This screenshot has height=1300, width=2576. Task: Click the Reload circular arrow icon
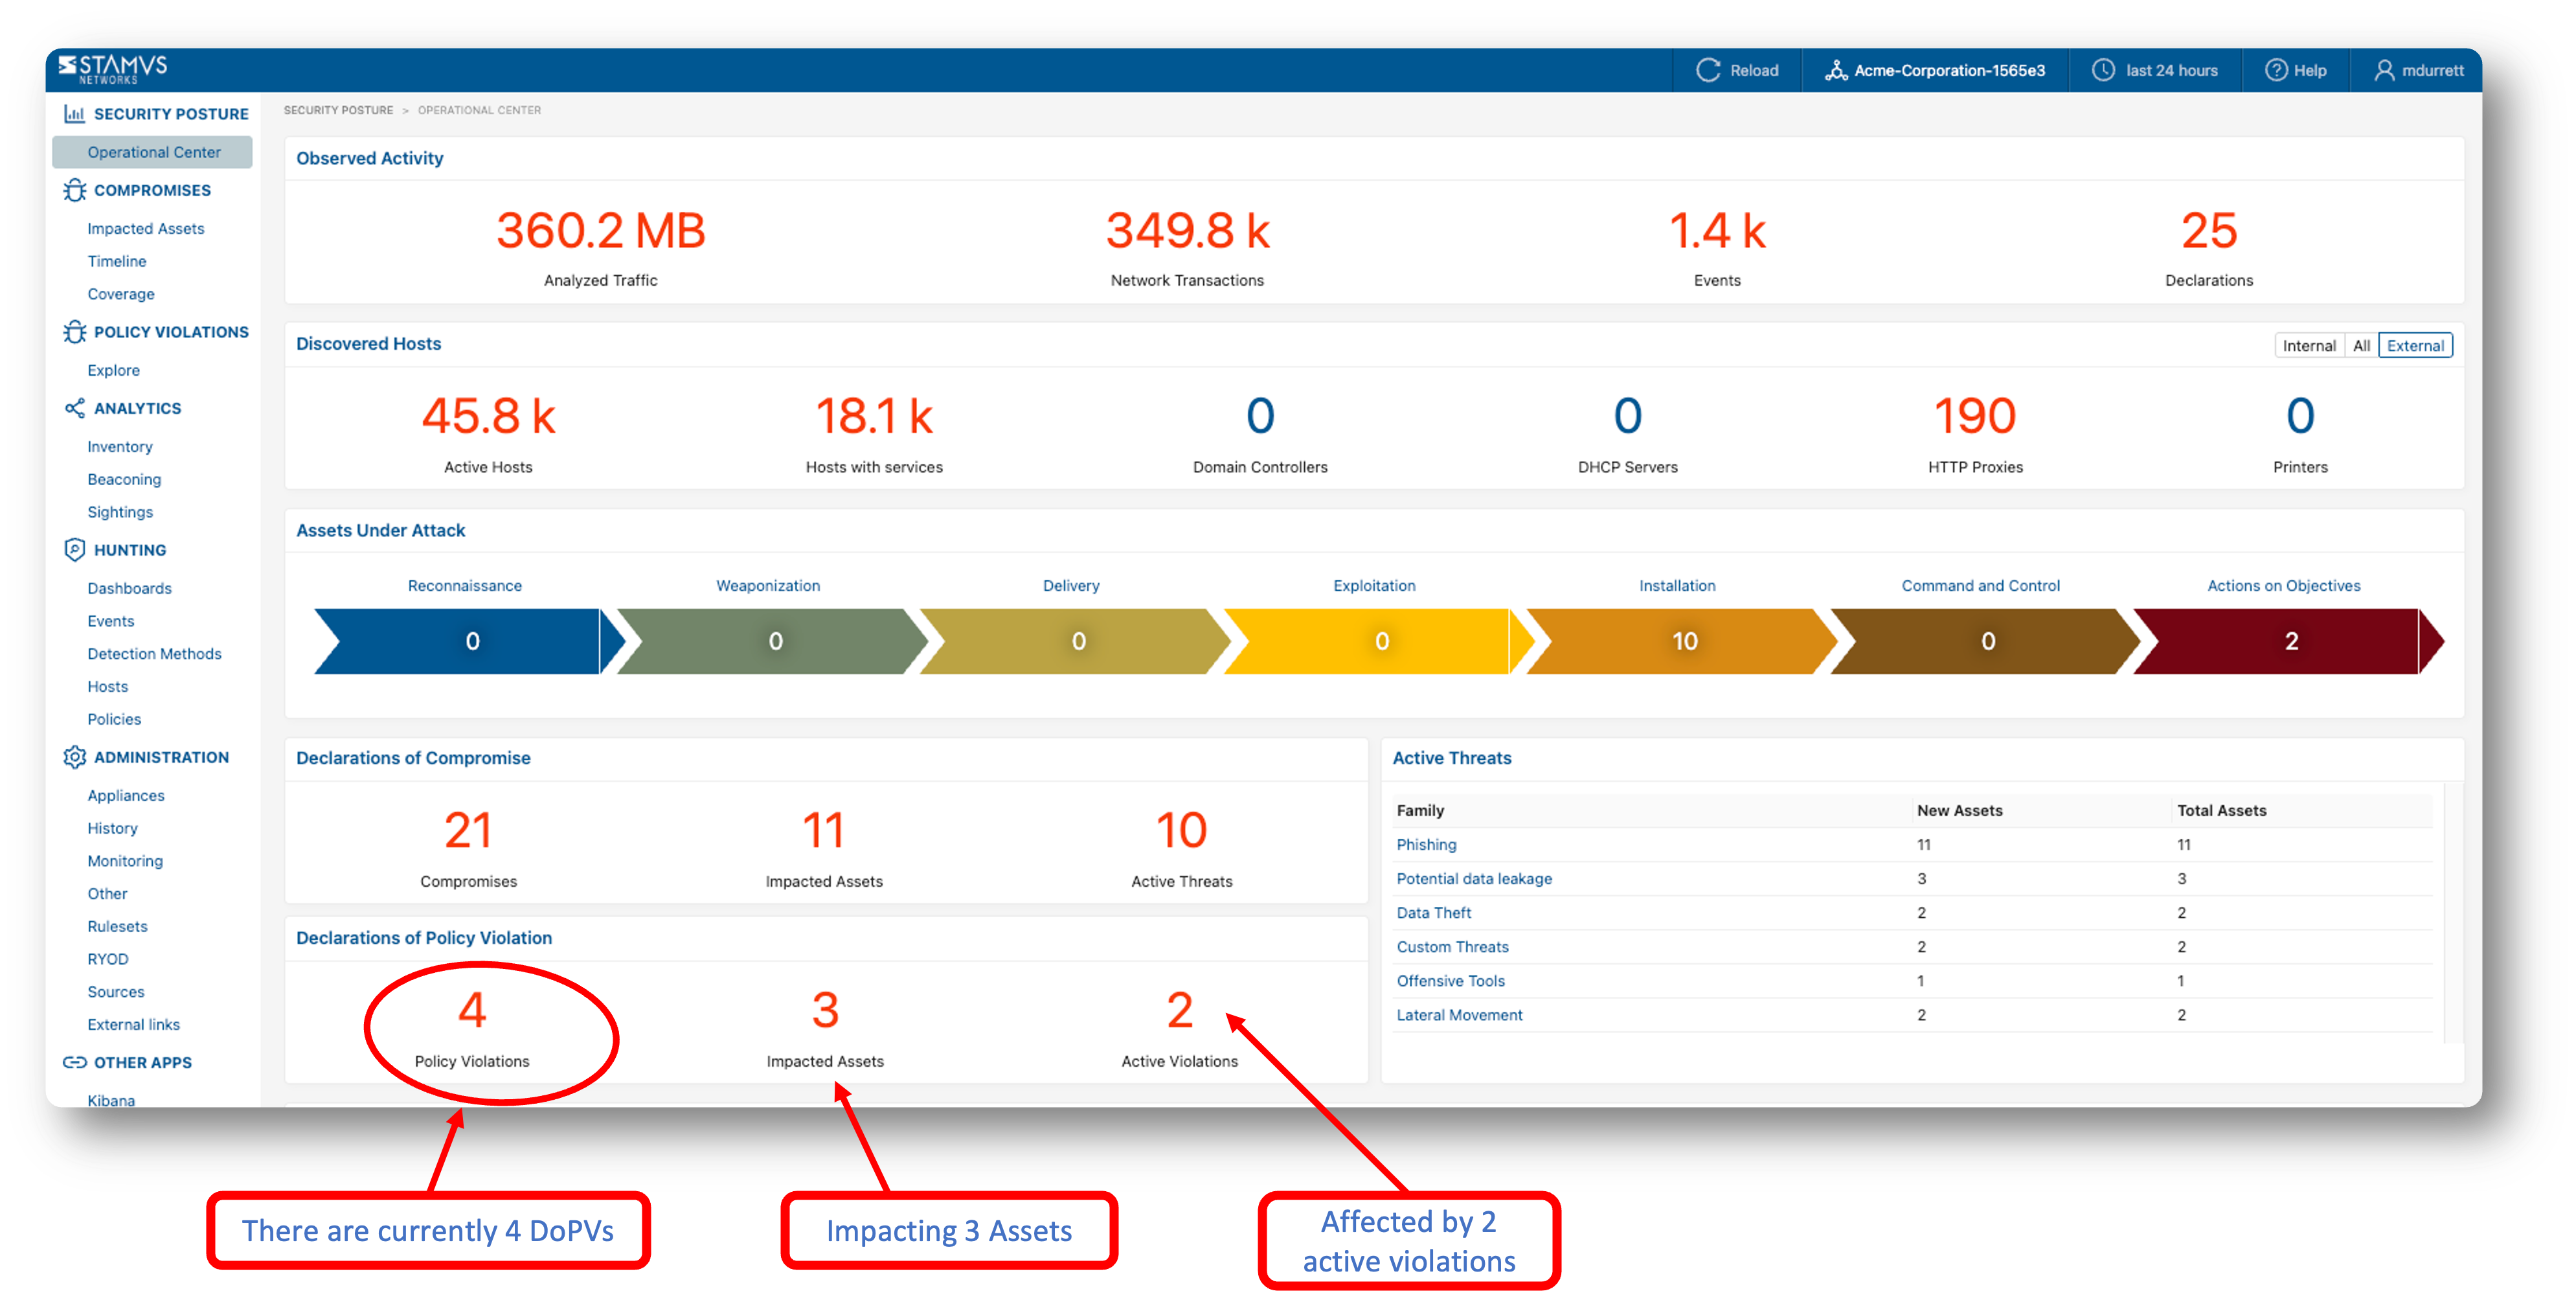[x=1708, y=70]
